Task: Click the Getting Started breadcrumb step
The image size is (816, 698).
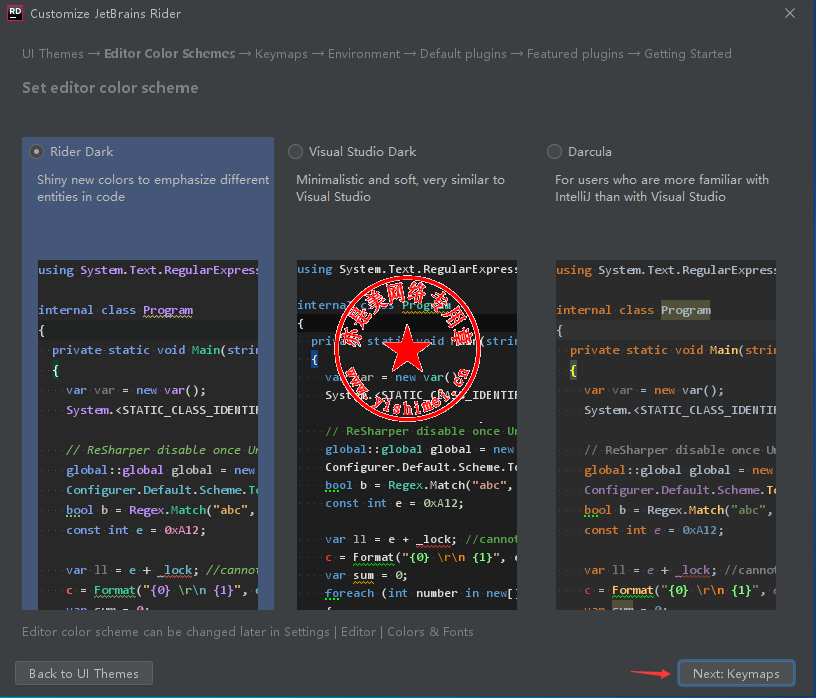Action: [x=687, y=54]
